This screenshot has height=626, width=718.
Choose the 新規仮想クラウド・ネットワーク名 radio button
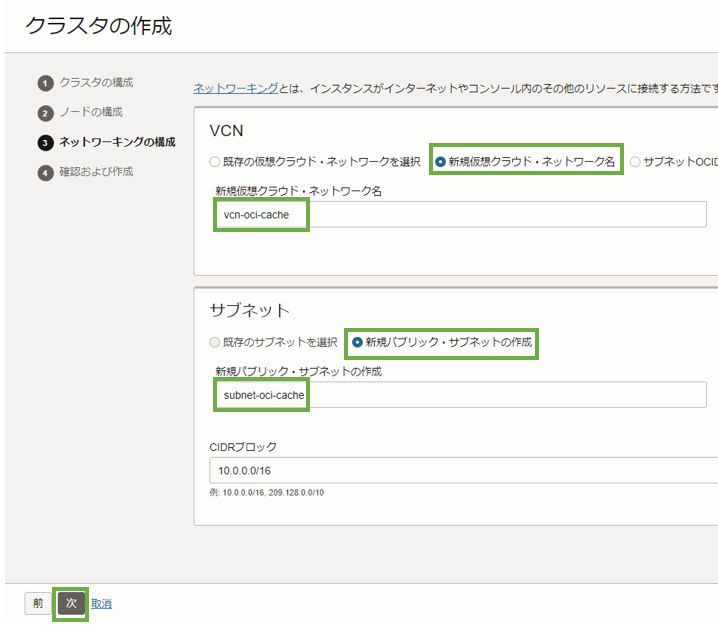tap(441, 161)
